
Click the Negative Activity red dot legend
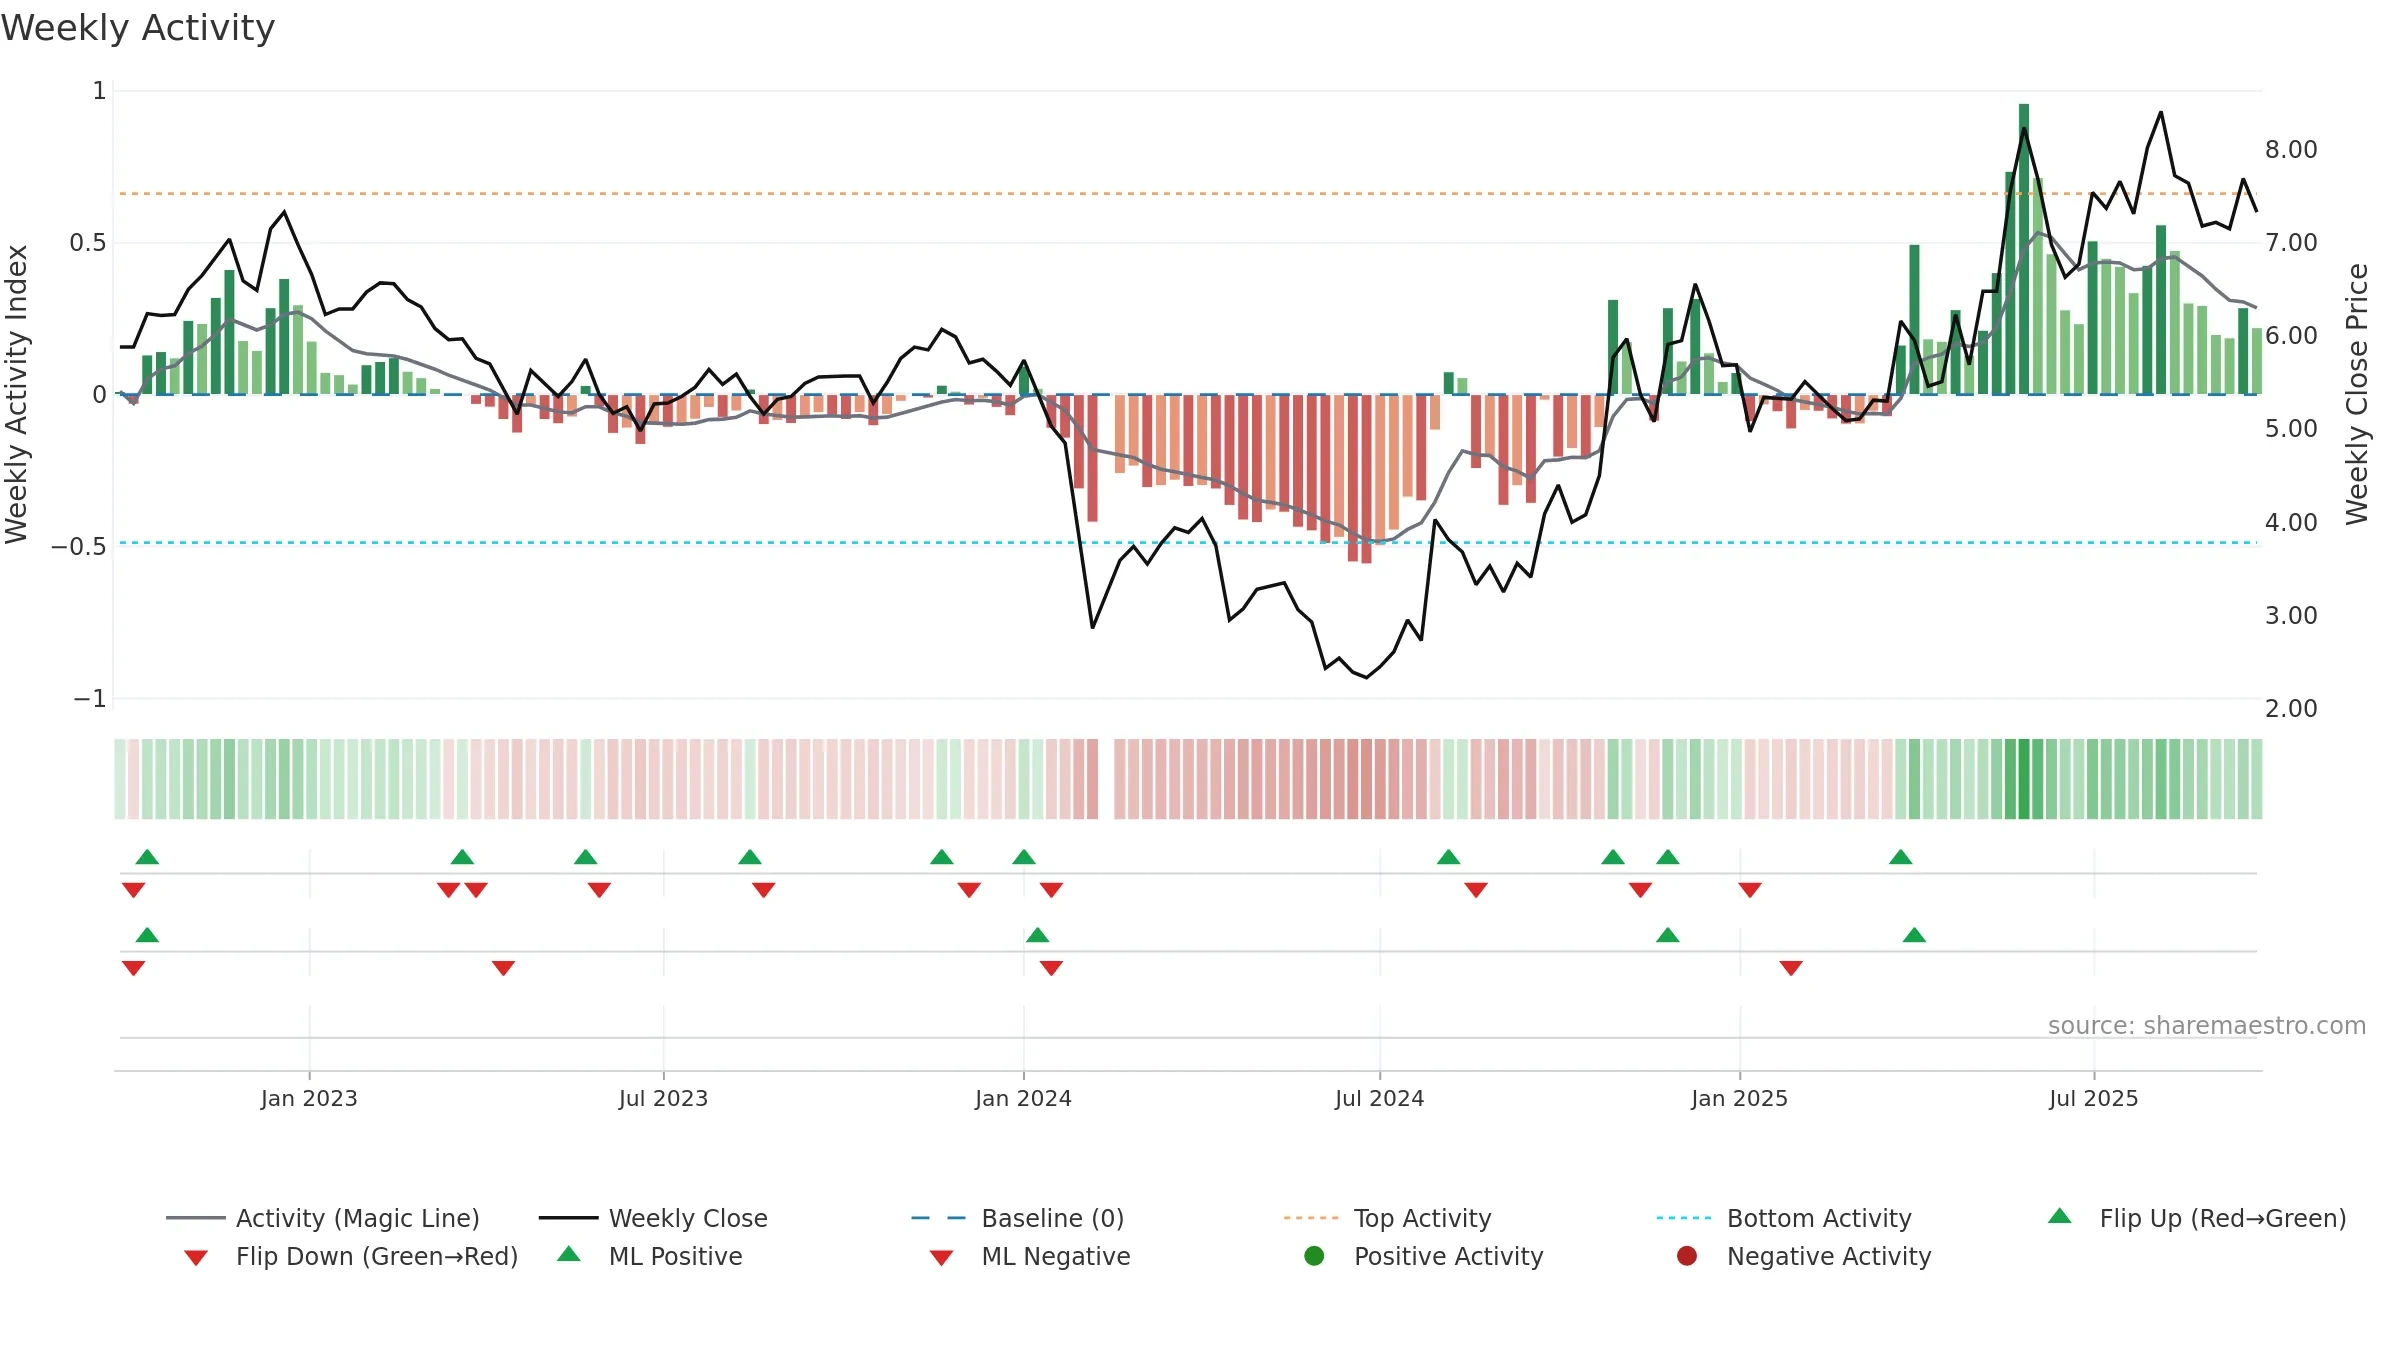1803,1256
